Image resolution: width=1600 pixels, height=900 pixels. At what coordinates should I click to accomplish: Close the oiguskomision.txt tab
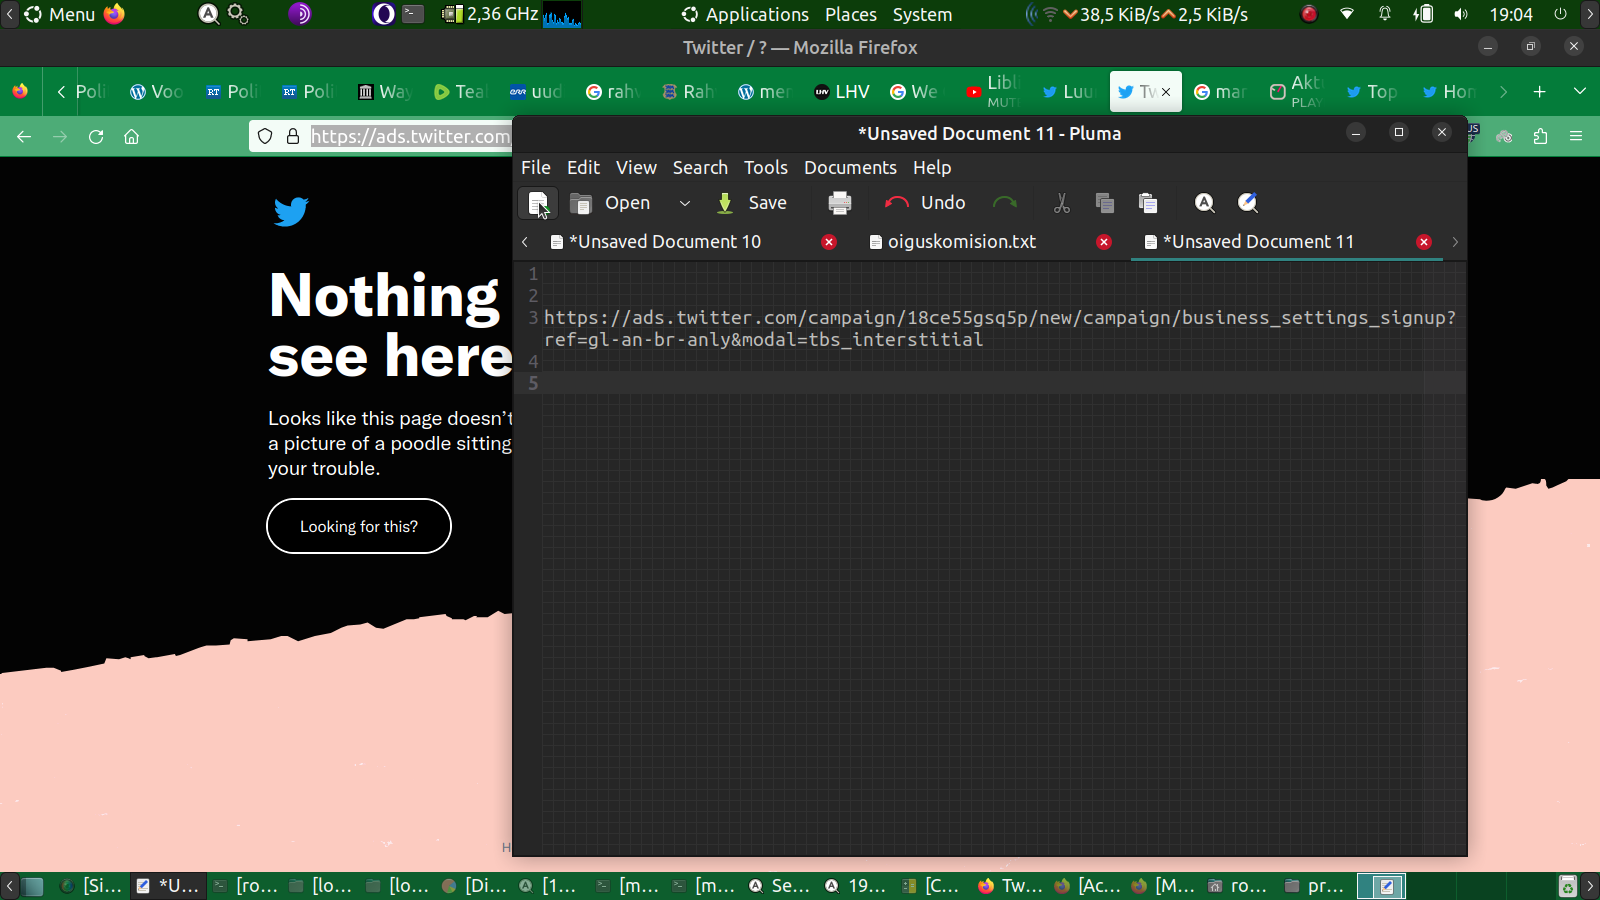click(1104, 242)
